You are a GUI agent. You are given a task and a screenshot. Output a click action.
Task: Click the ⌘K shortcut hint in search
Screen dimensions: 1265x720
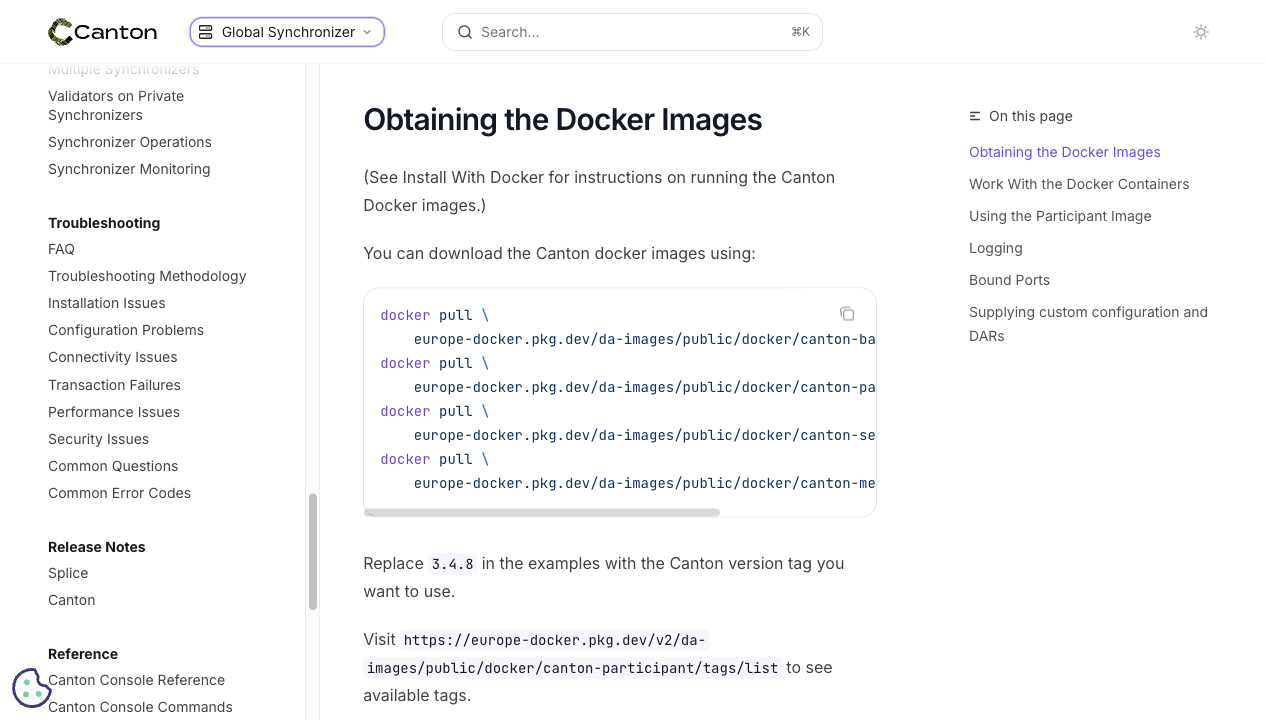(x=800, y=32)
